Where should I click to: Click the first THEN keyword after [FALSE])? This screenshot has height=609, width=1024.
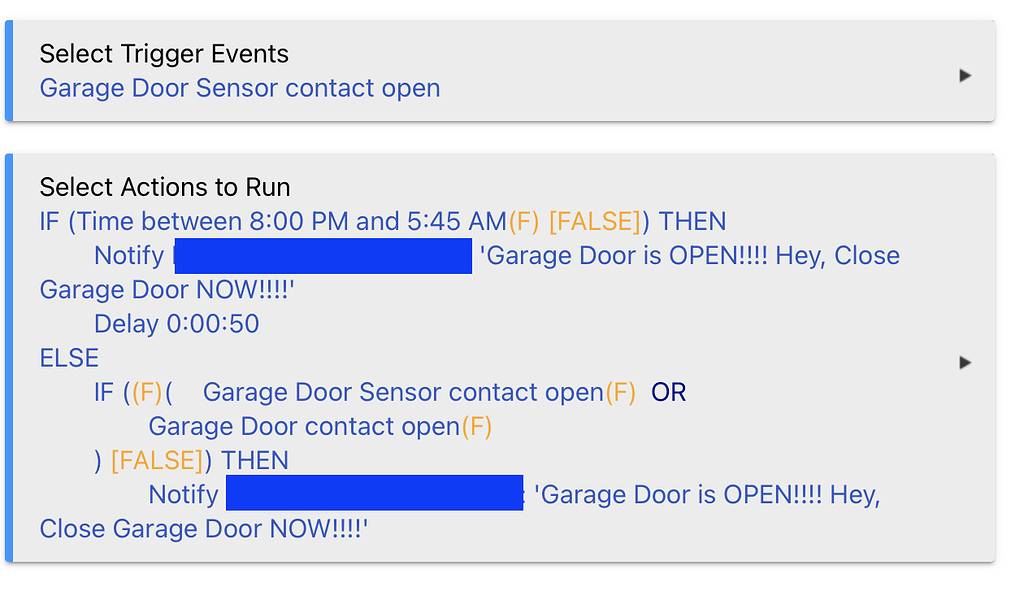coord(692,221)
